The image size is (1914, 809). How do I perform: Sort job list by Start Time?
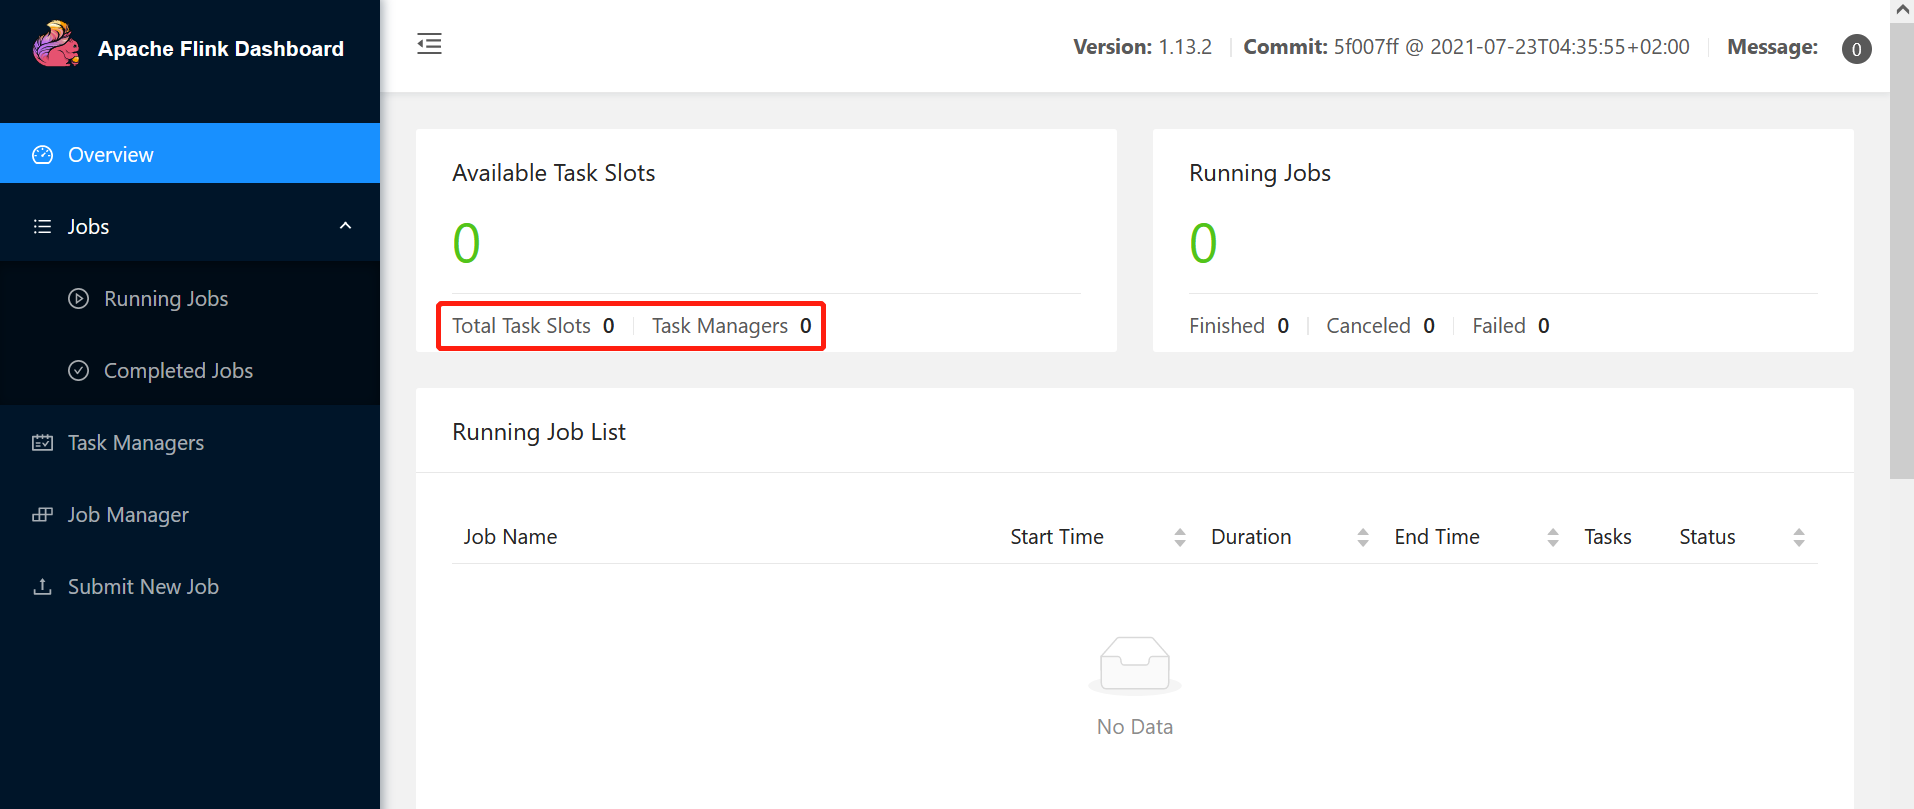point(1179,537)
